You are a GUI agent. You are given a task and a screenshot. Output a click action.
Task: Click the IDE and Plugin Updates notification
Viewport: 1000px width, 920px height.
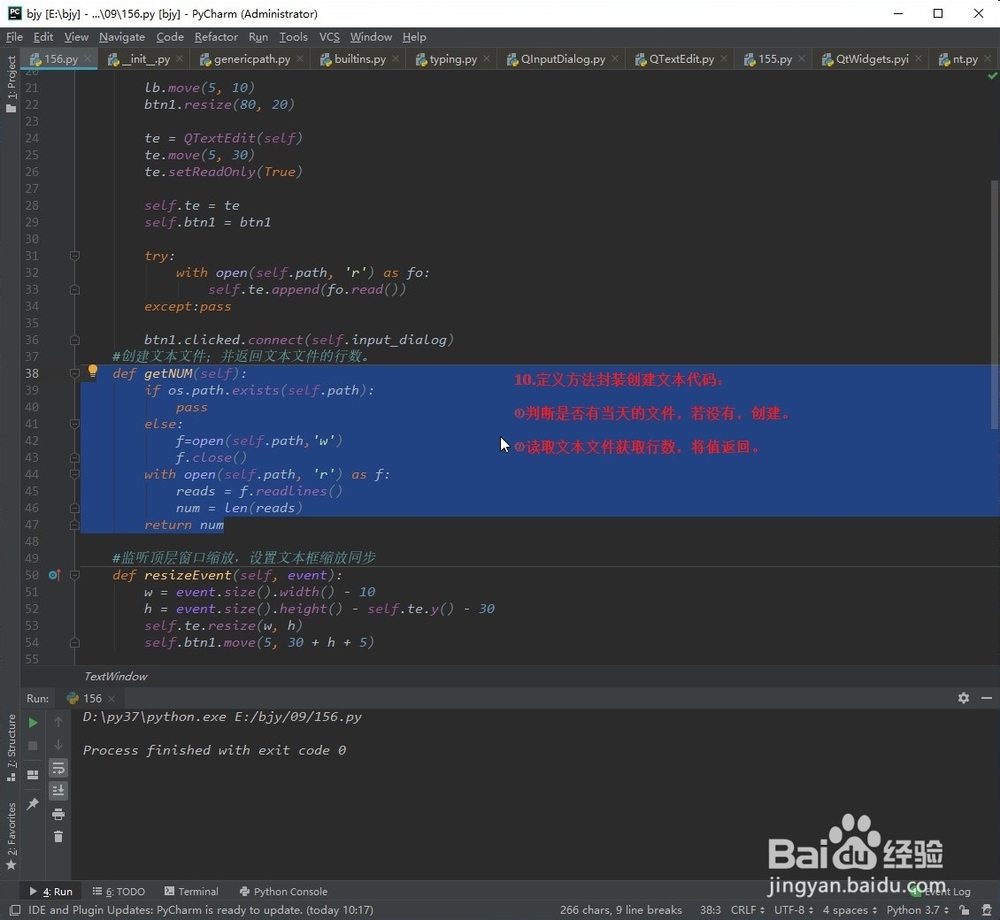(200, 910)
